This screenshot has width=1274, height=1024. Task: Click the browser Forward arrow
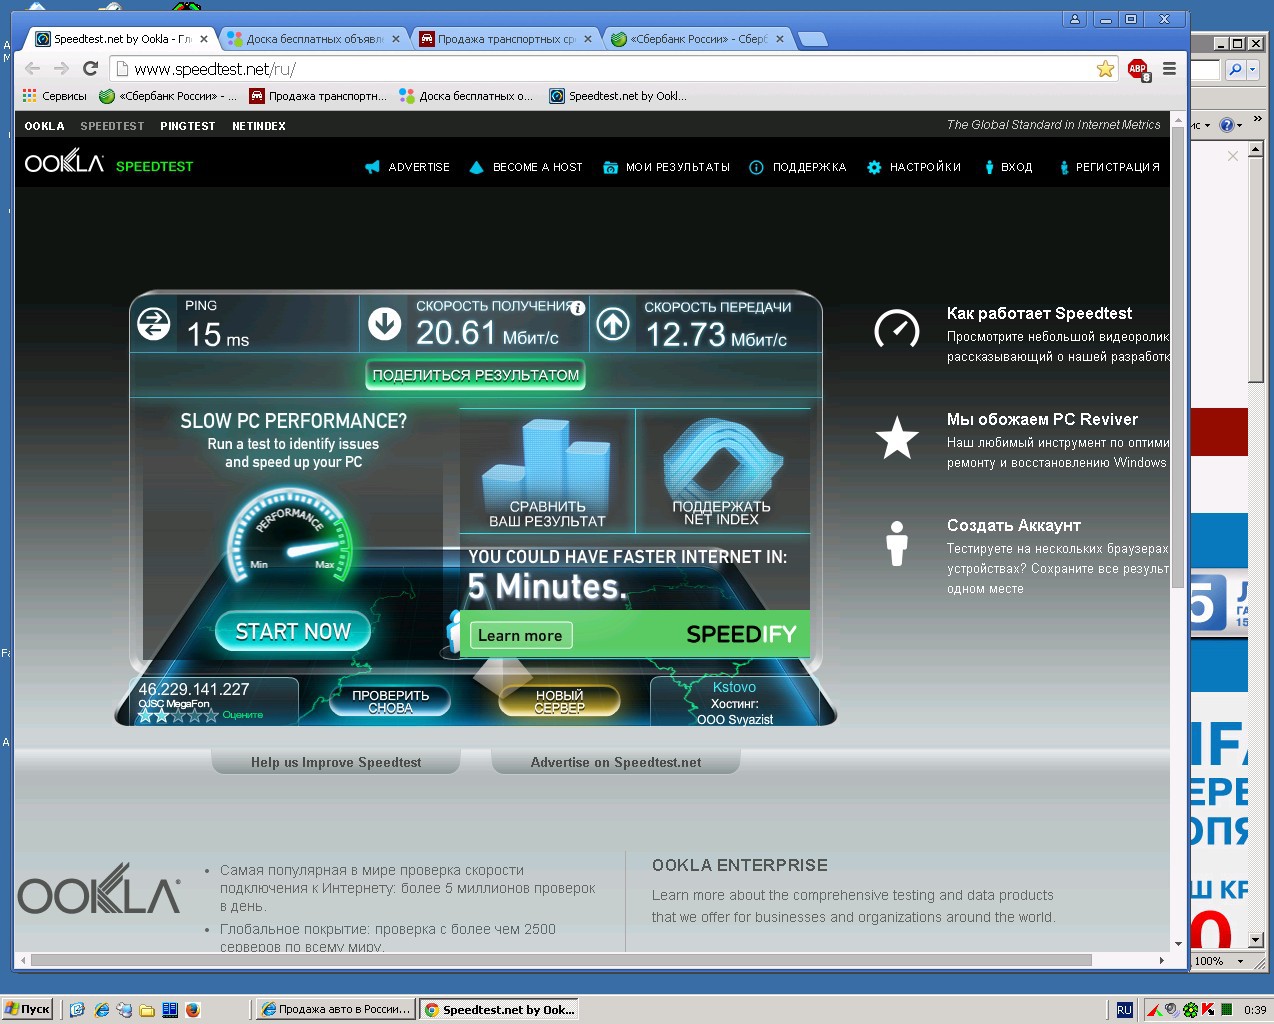tap(61, 69)
